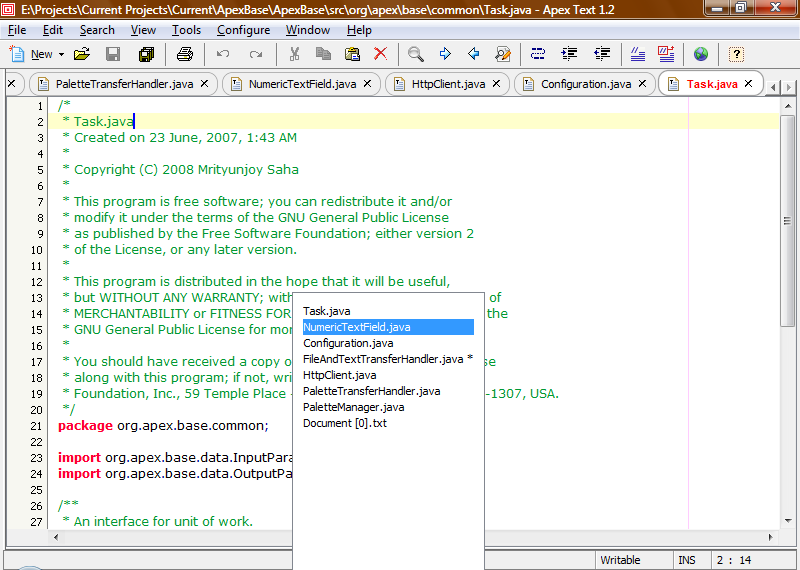Click the package keyword on line 21
Viewport: 800px width, 570px height.
pyautogui.click(x=85, y=426)
